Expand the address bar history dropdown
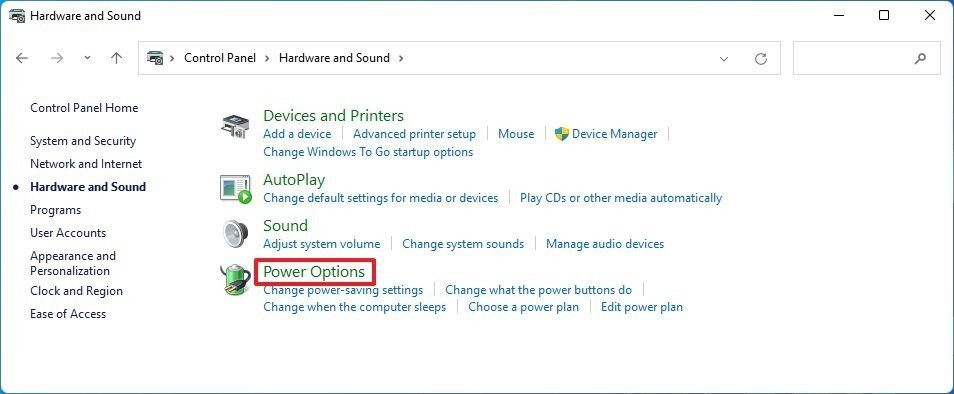The width and height of the screenshot is (954, 394). (x=724, y=59)
